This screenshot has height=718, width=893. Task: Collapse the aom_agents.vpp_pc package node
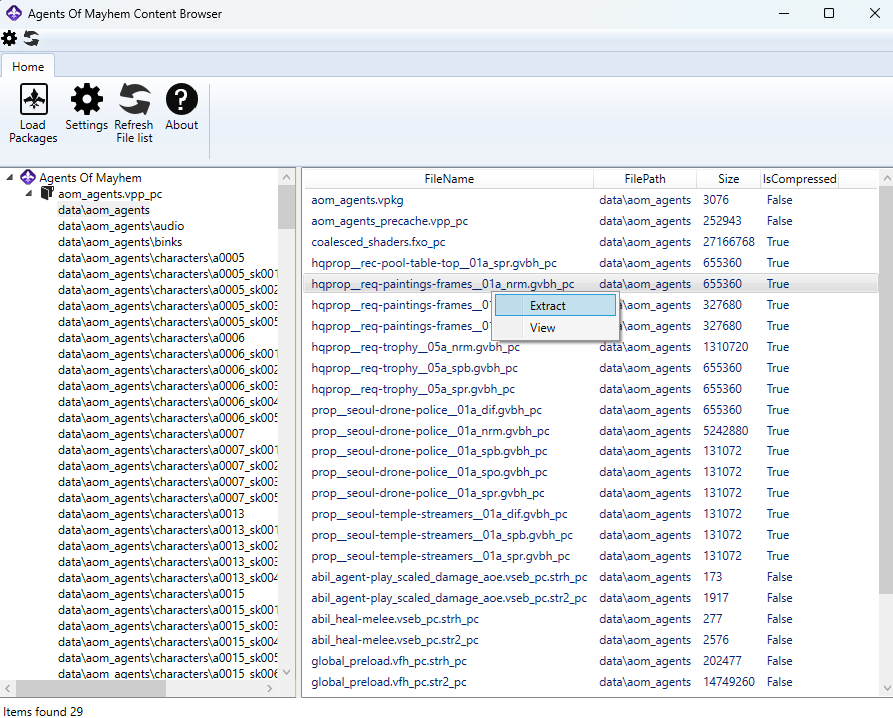tap(29, 194)
